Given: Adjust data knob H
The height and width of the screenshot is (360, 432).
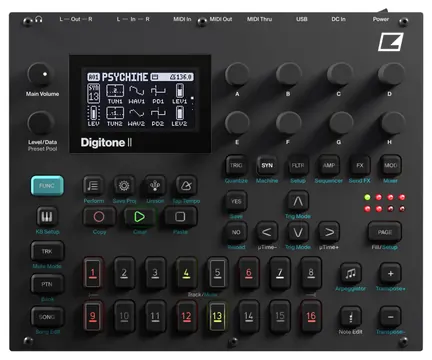Looking at the screenshot, I should [391, 123].
